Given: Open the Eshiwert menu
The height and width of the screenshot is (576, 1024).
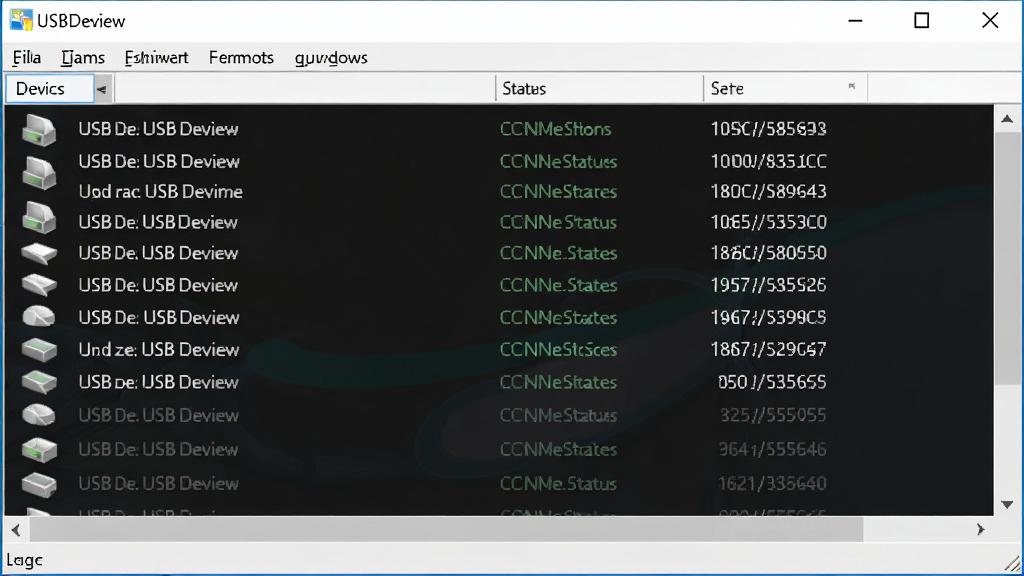Looking at the screenshot, I should 157,57.
